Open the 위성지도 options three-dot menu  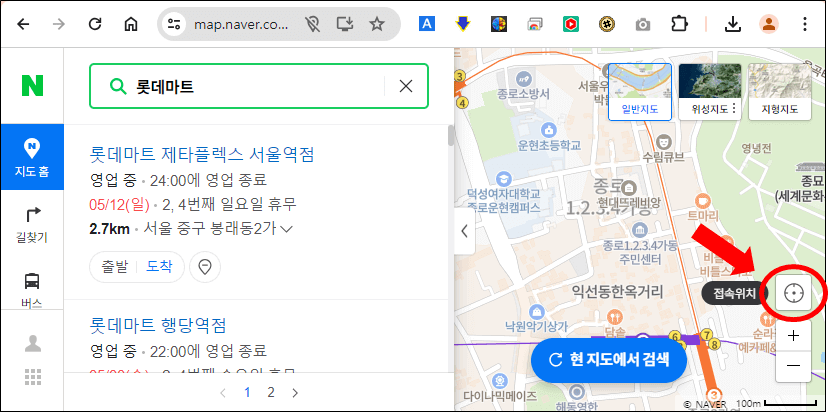click(x=735, y=109)
